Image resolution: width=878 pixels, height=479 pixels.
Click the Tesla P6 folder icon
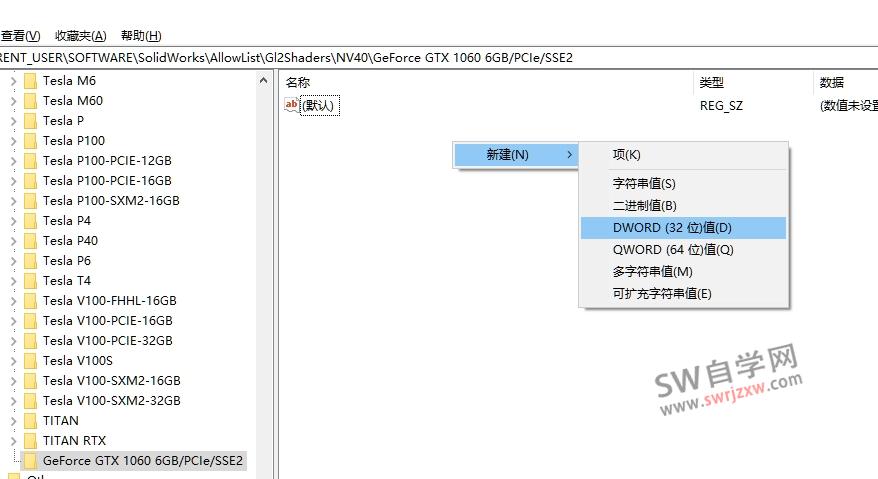pyautogui.click(x=31, y=261)
